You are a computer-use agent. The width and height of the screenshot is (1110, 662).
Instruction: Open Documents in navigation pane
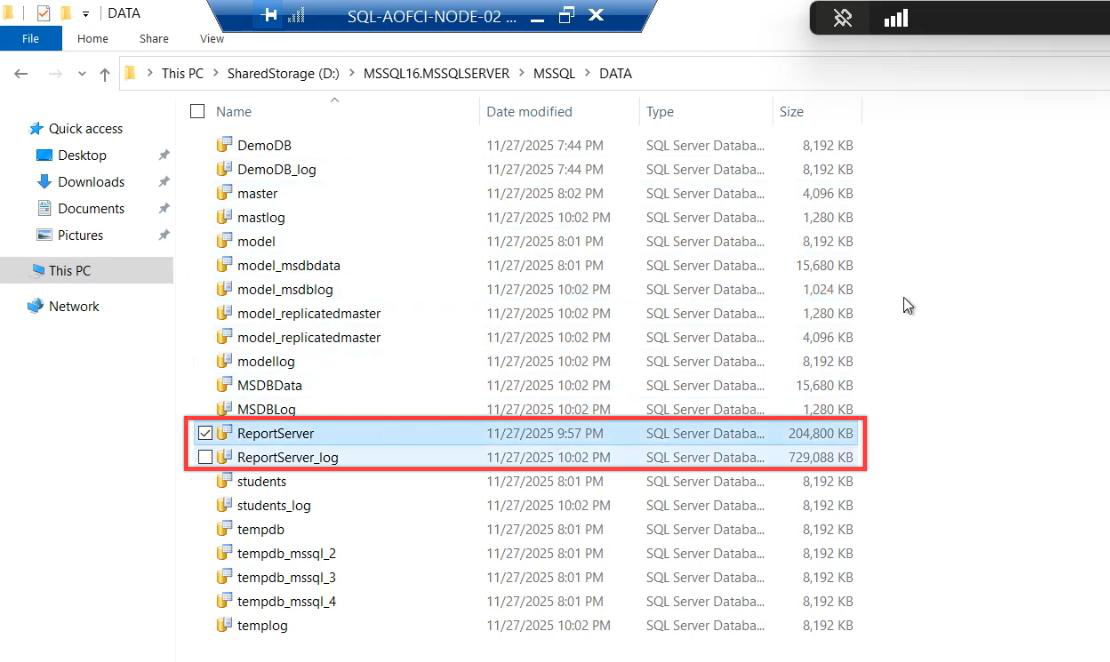coord(91,208)
